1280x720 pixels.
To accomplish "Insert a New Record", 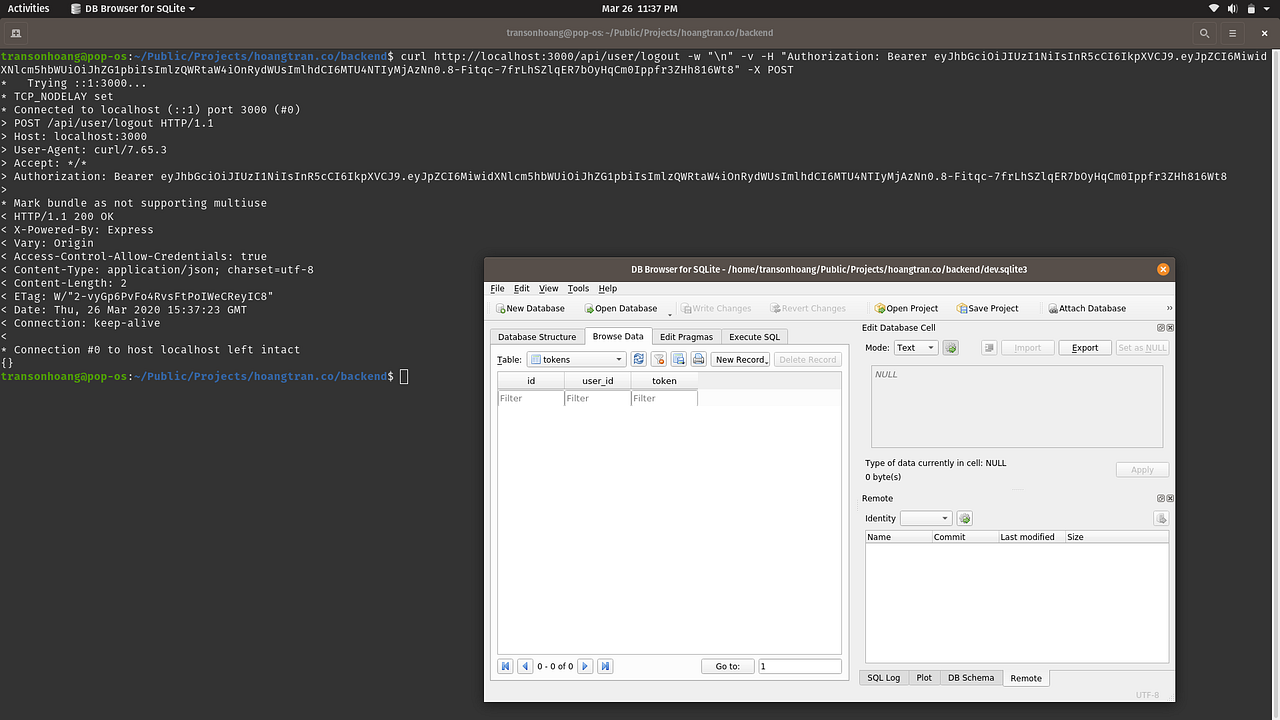I will (x=738, y=359).
